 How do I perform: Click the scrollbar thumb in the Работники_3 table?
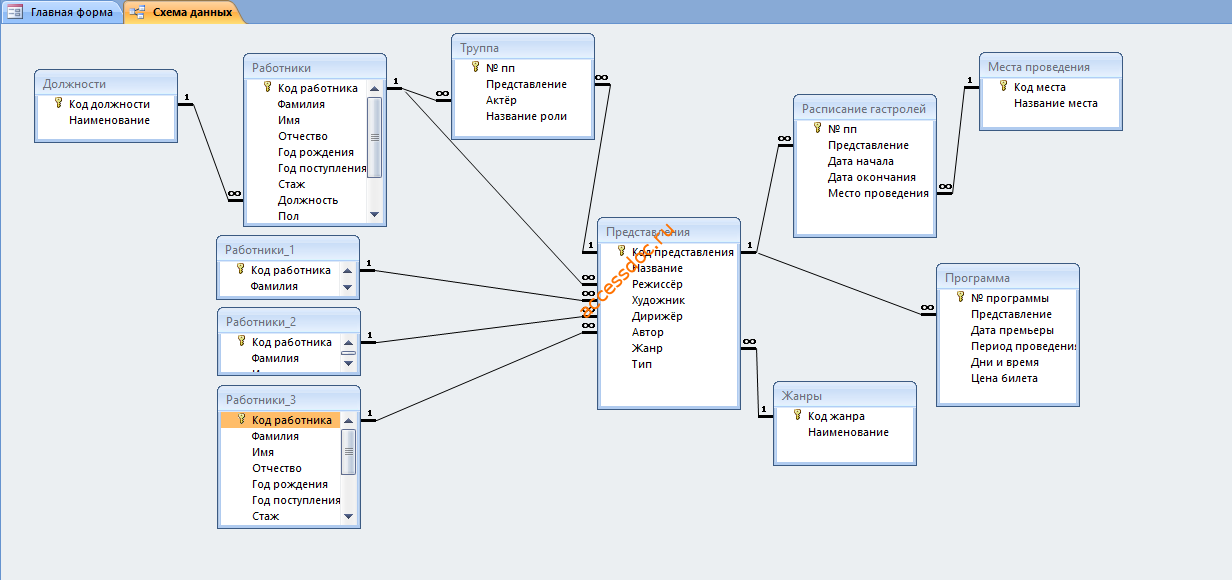(348, 452)
